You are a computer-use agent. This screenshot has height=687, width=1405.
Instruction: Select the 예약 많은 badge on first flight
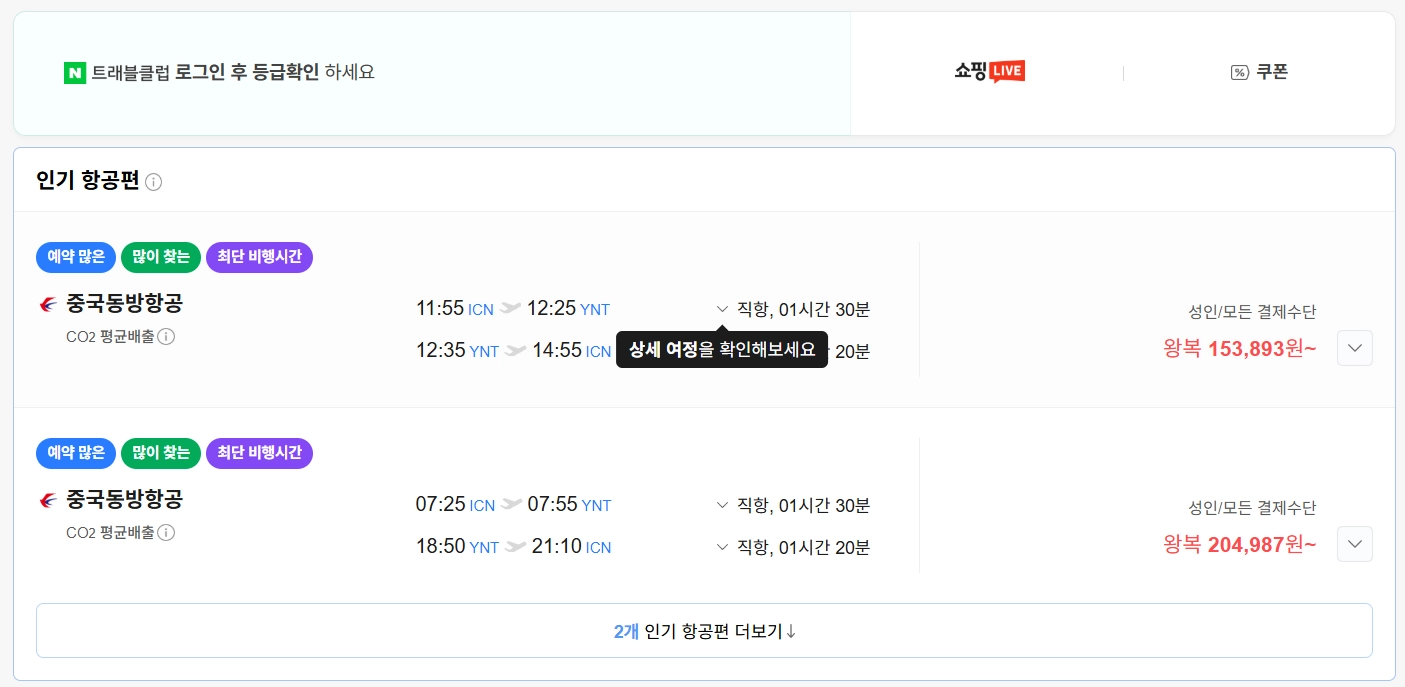75,257
